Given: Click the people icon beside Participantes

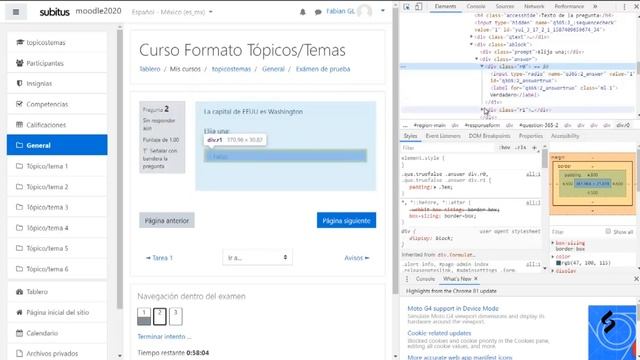Looking at the screenshot, I should coord(20,63).
